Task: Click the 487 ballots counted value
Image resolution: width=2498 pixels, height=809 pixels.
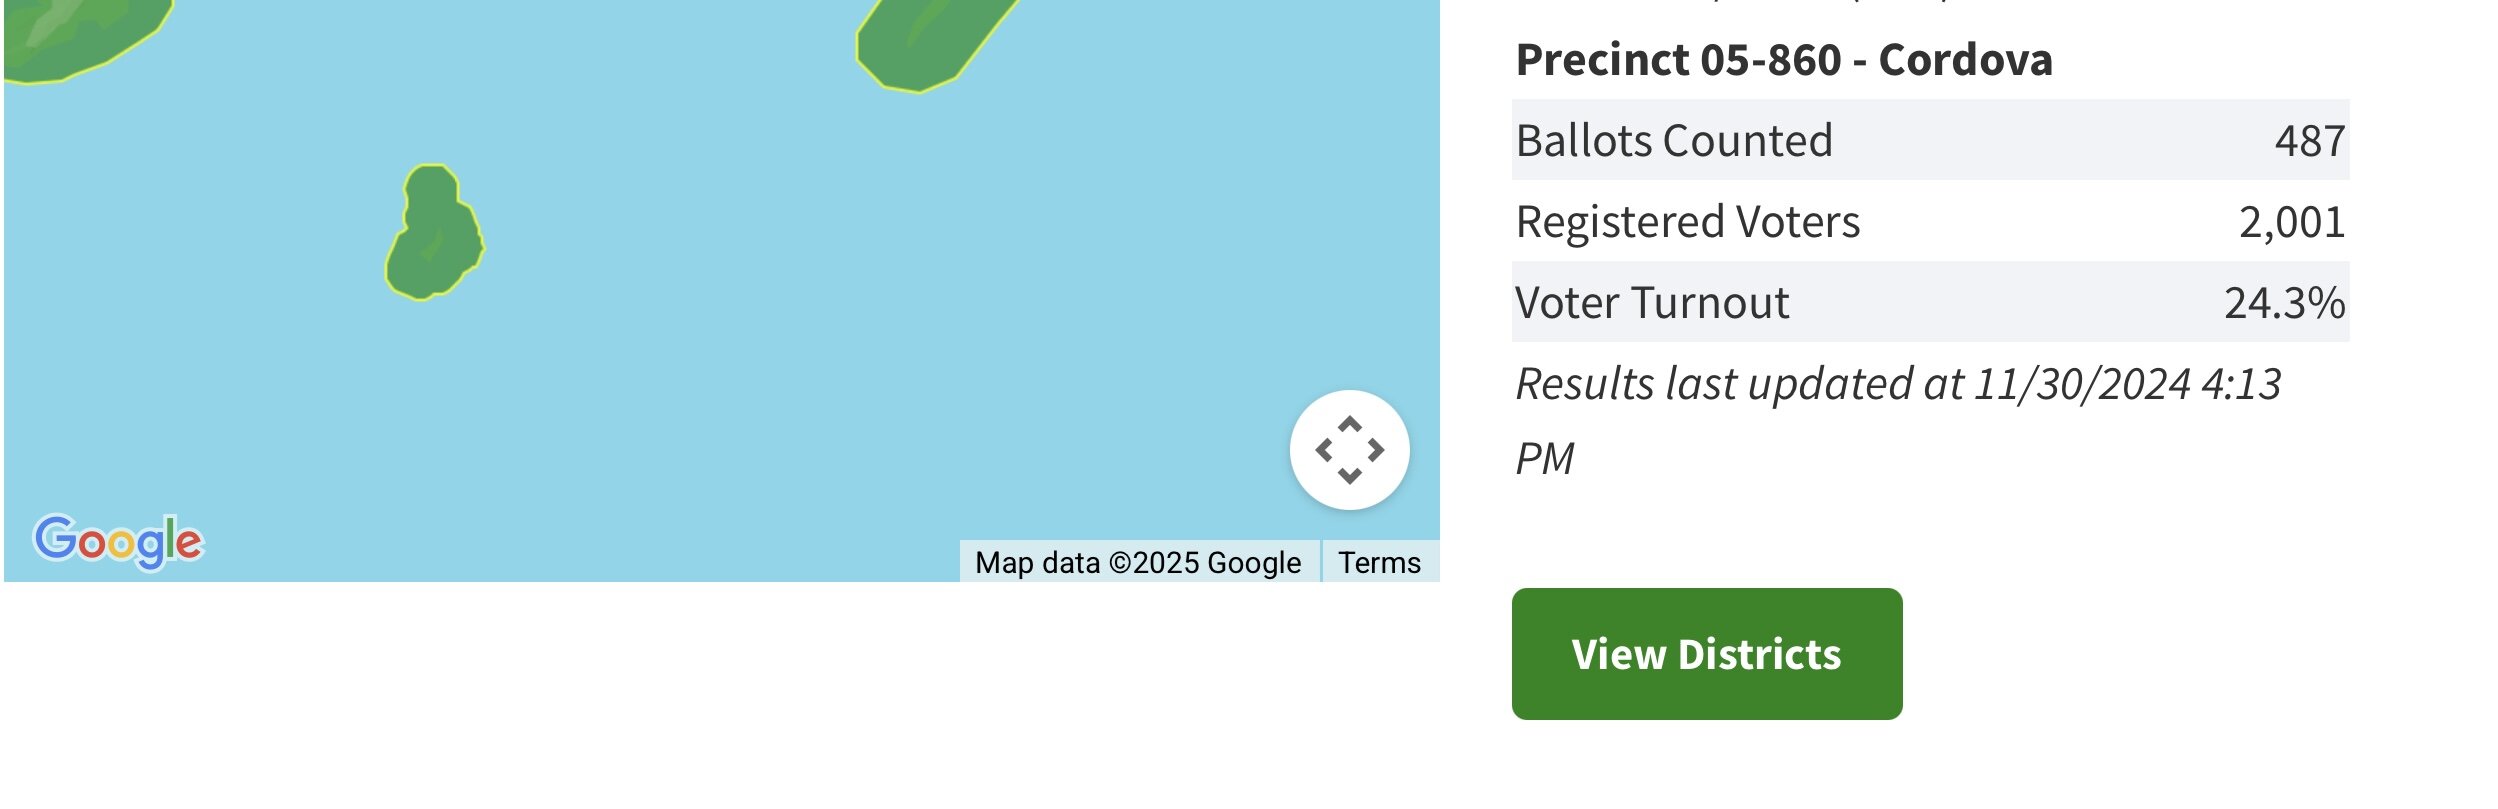Action: [x=2309, y=140]
